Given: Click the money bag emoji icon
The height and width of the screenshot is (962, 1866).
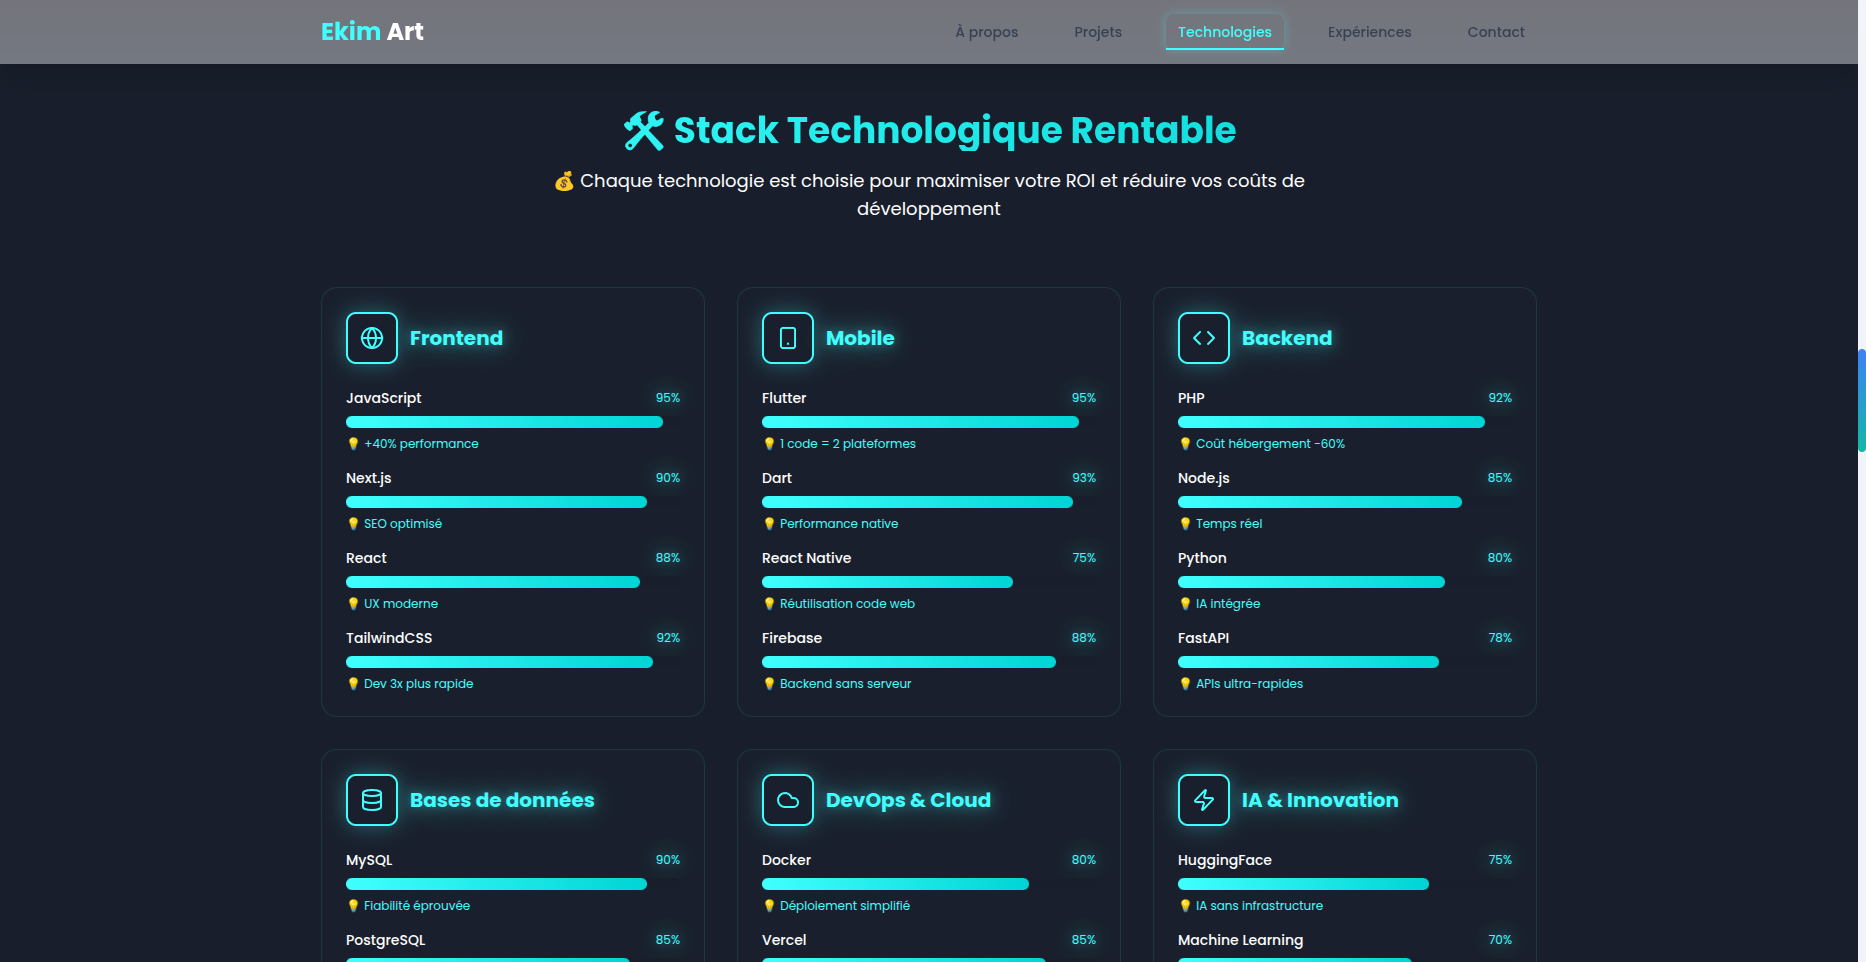Looking at the screenshot, I should coord(564,181).
